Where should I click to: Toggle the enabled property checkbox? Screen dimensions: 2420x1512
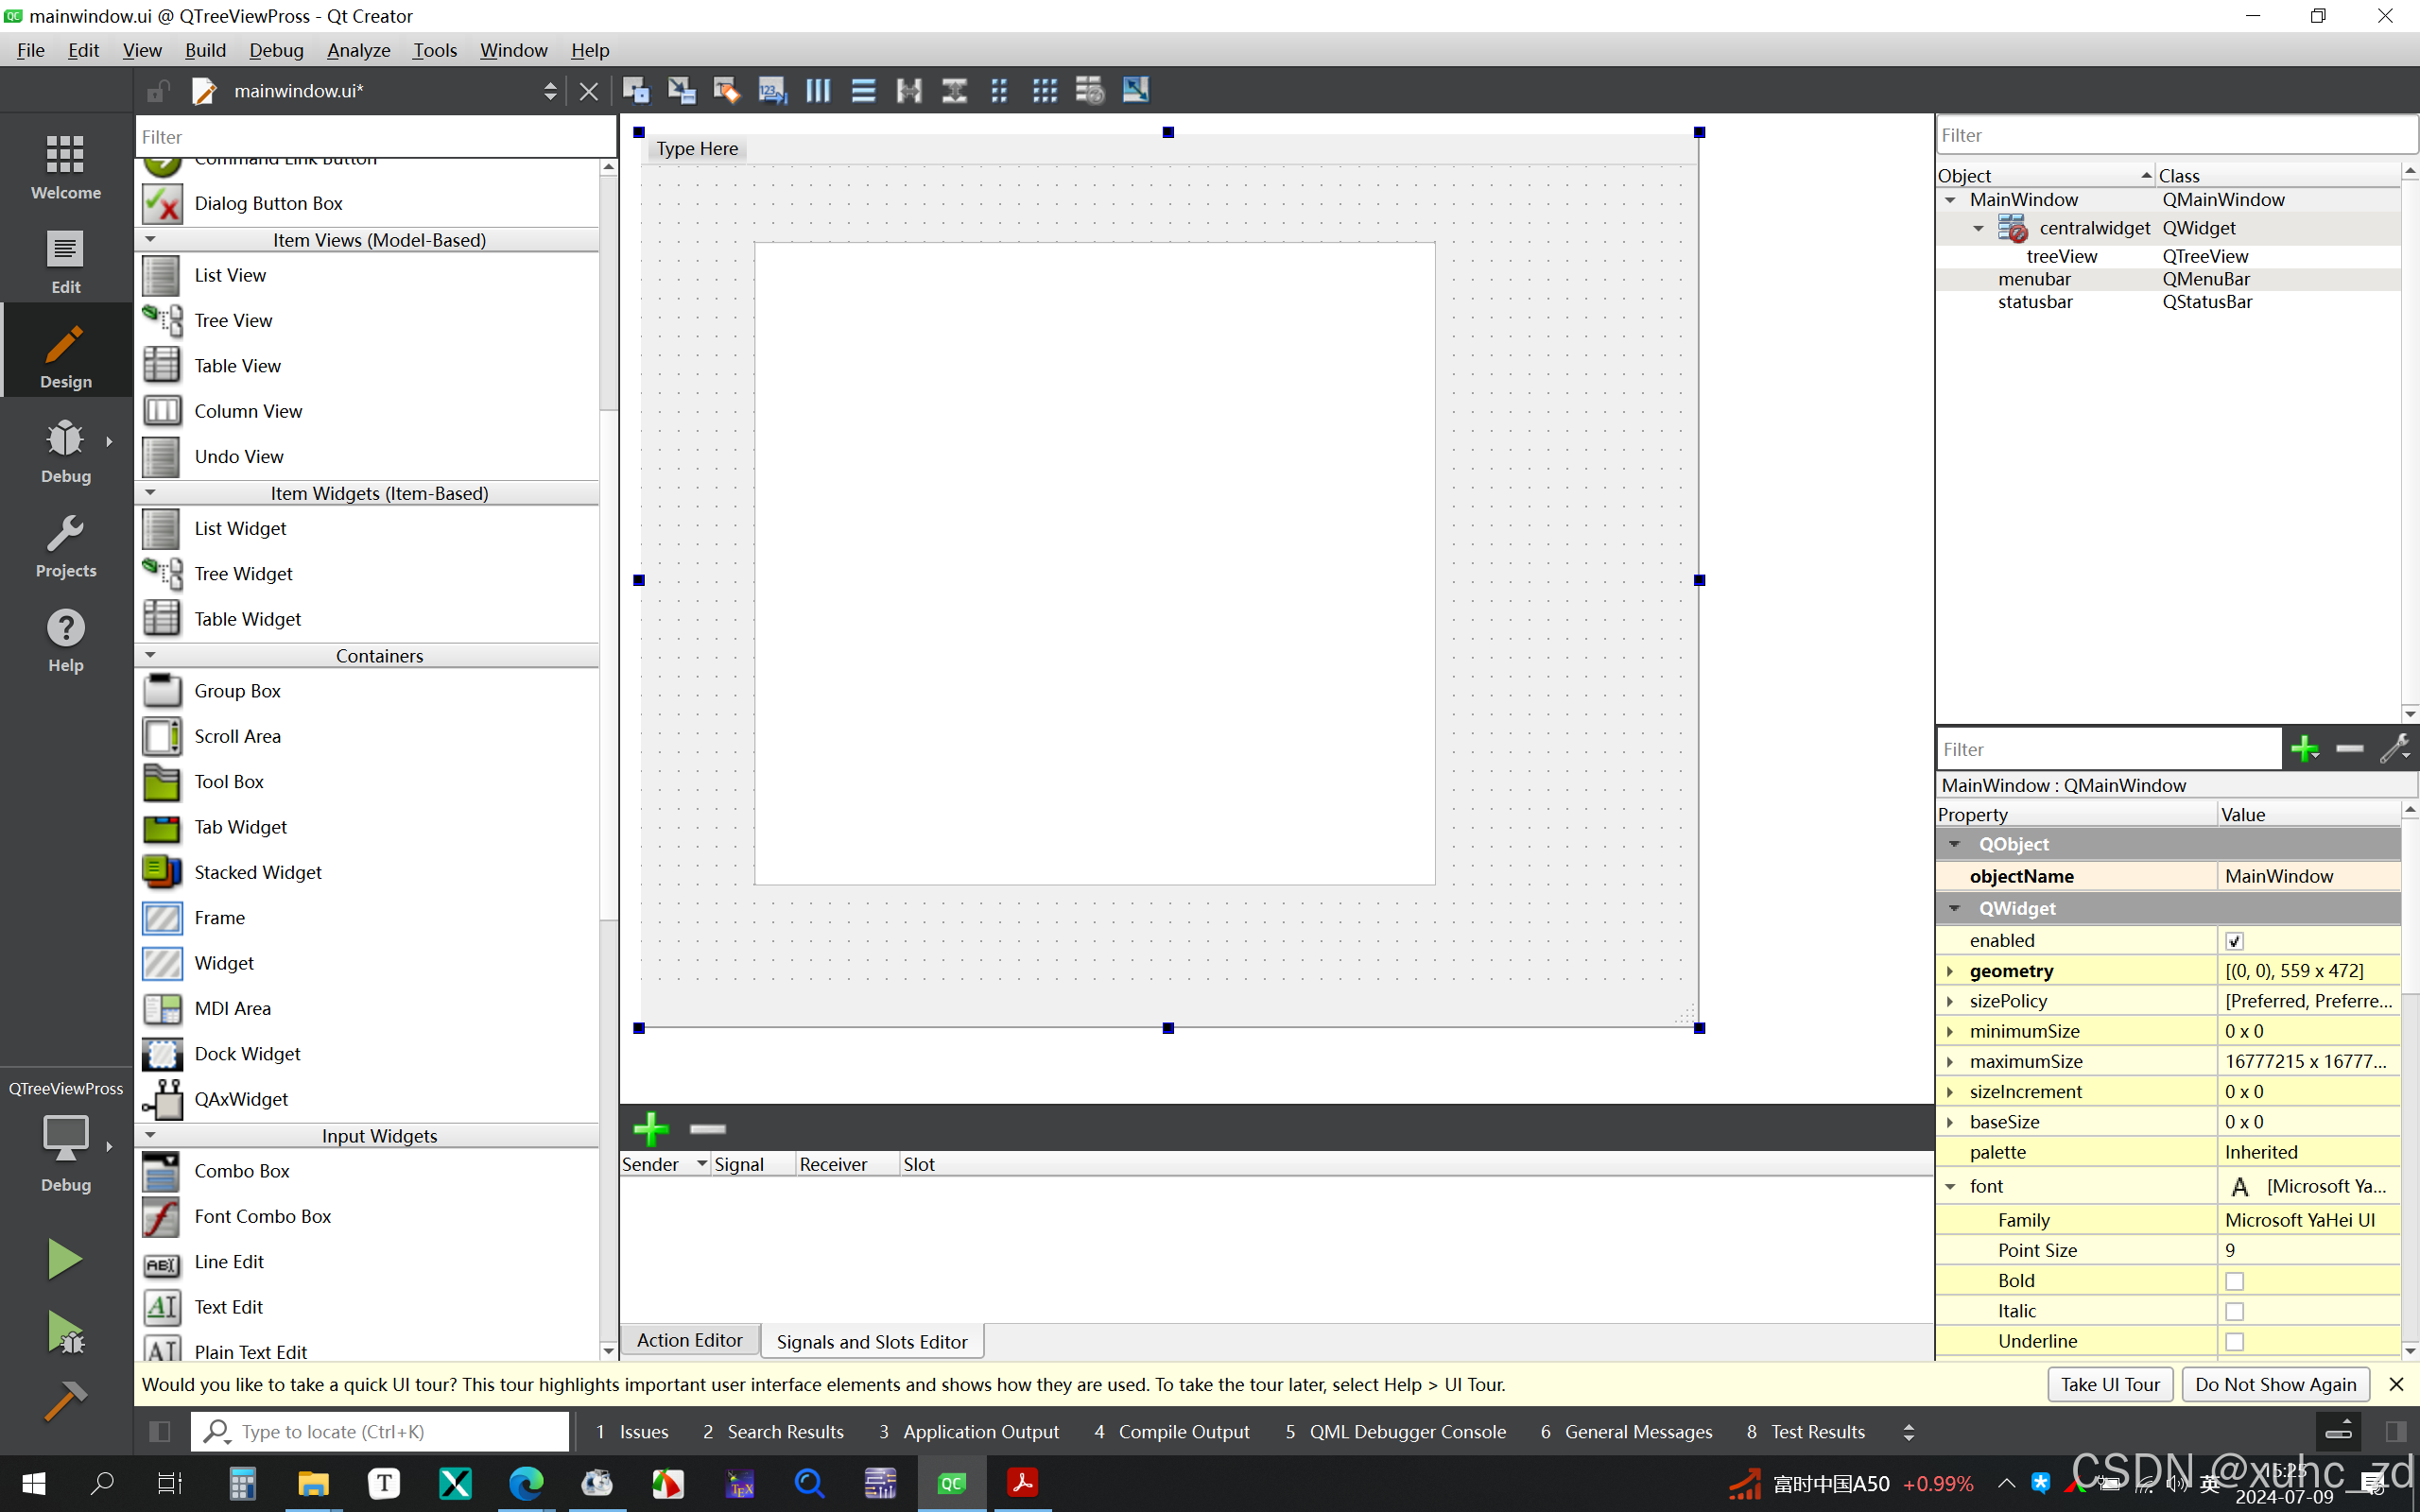(2234, 941)
